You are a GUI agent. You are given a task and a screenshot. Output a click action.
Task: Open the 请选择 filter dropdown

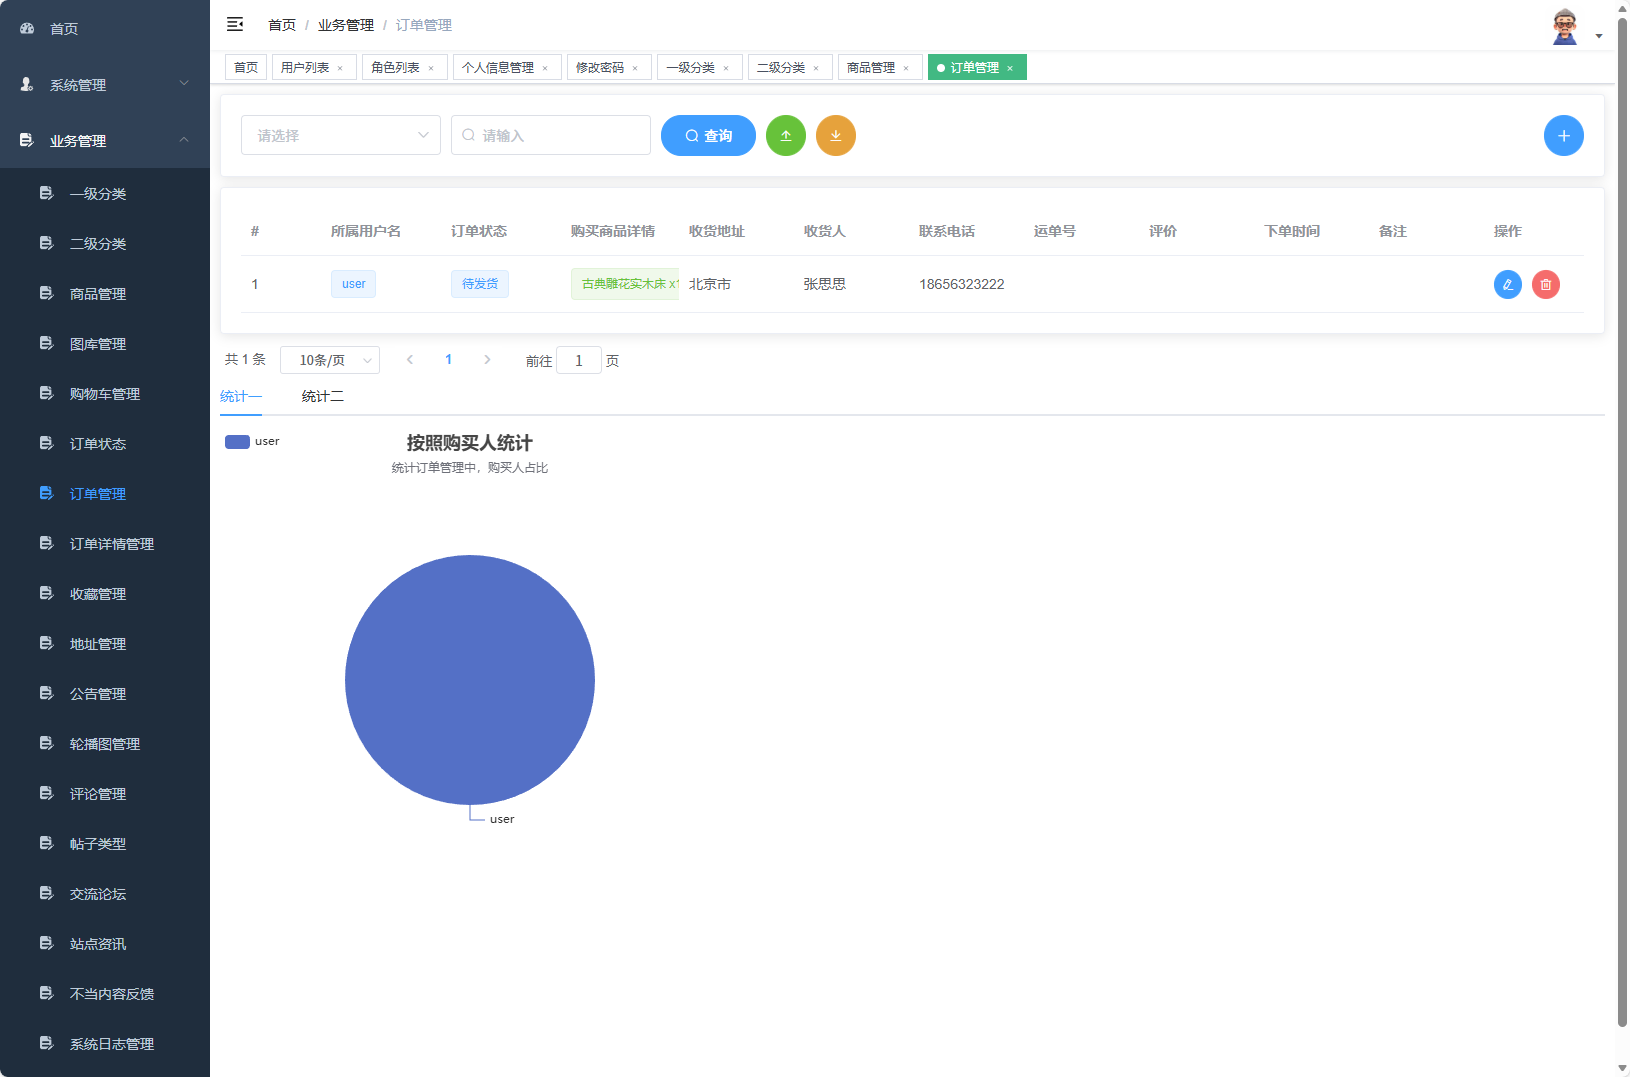click(x=340, y=135)
